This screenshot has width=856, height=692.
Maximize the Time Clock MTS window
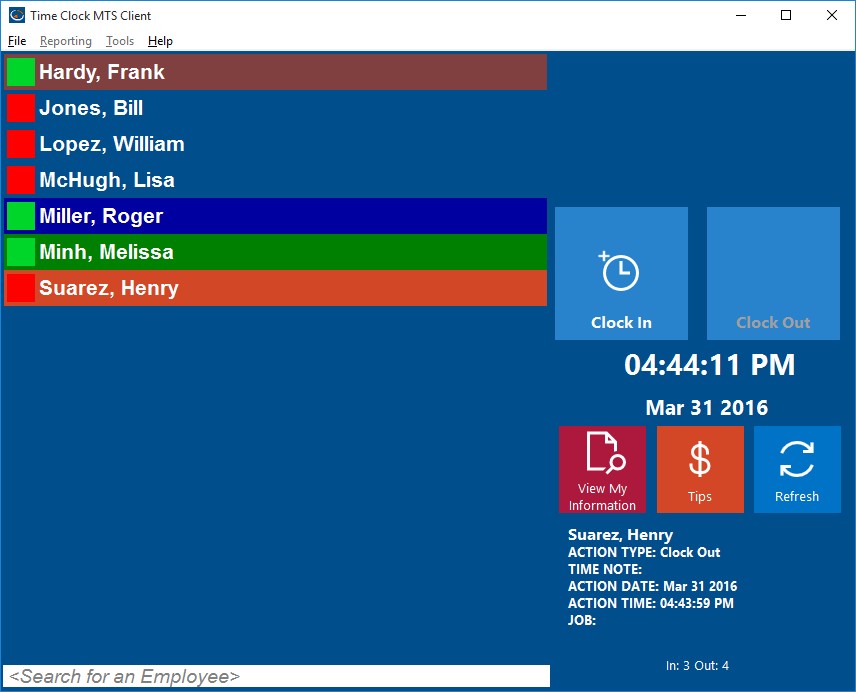point(786,15)
